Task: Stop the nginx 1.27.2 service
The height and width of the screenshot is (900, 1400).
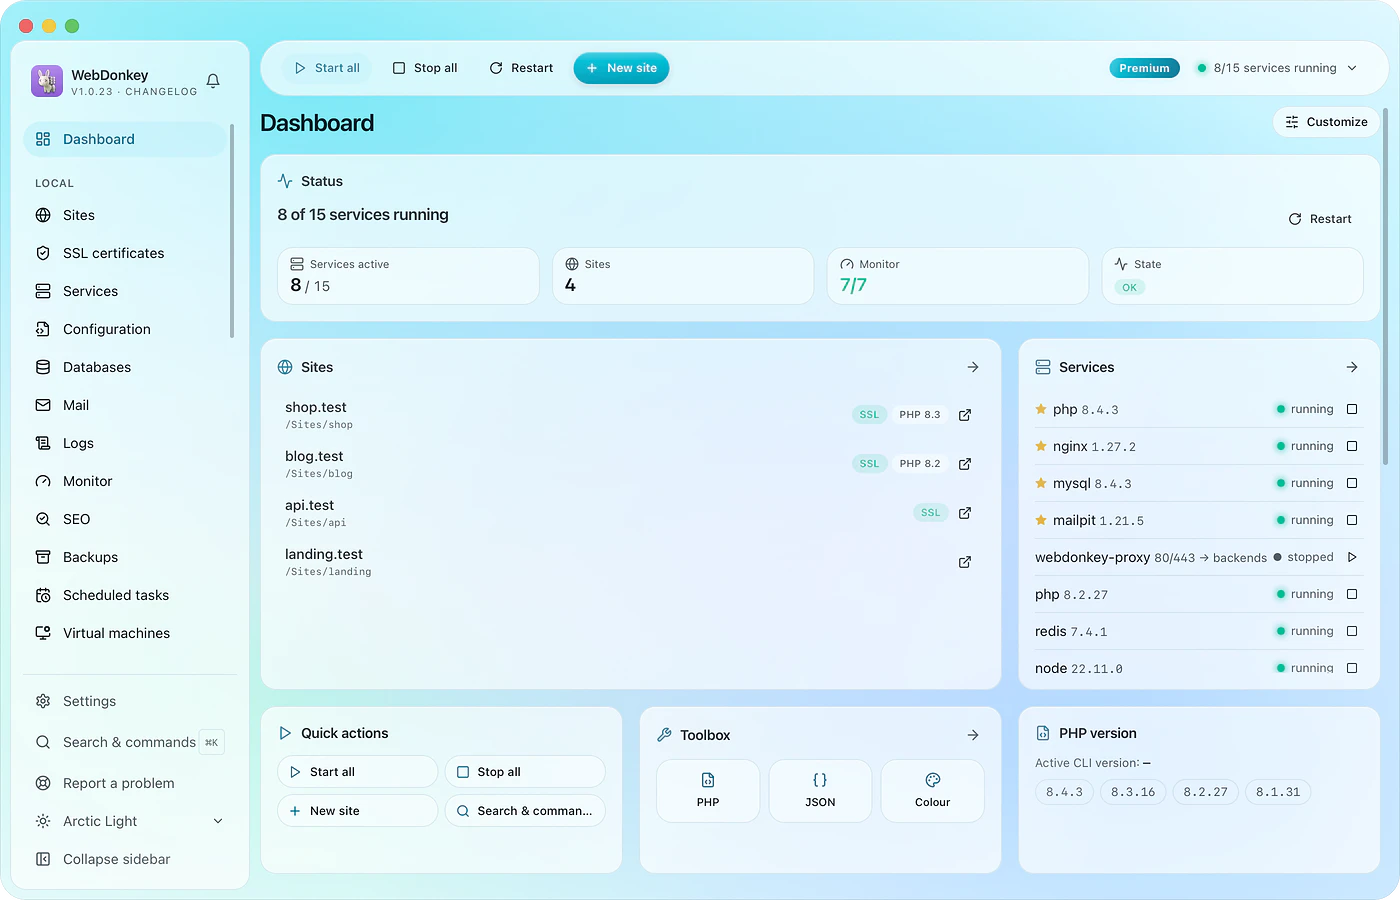Action: [1352, 446]
